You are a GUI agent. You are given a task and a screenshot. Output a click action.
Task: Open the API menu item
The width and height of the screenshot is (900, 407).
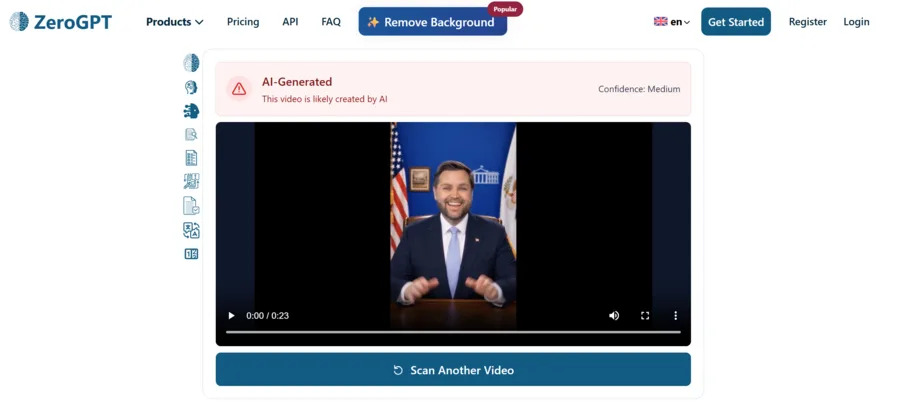click(290, 22)
